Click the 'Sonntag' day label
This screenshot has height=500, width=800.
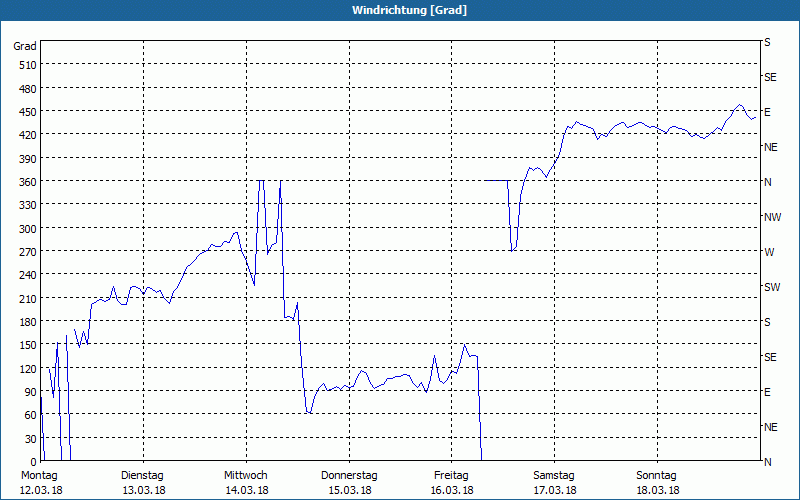coord(657,476)
